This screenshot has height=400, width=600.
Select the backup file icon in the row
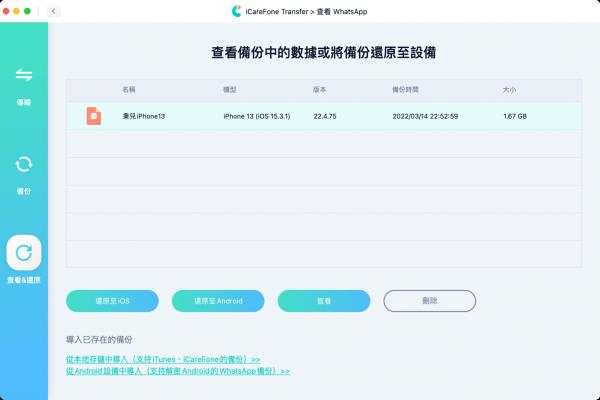point(94,116)
